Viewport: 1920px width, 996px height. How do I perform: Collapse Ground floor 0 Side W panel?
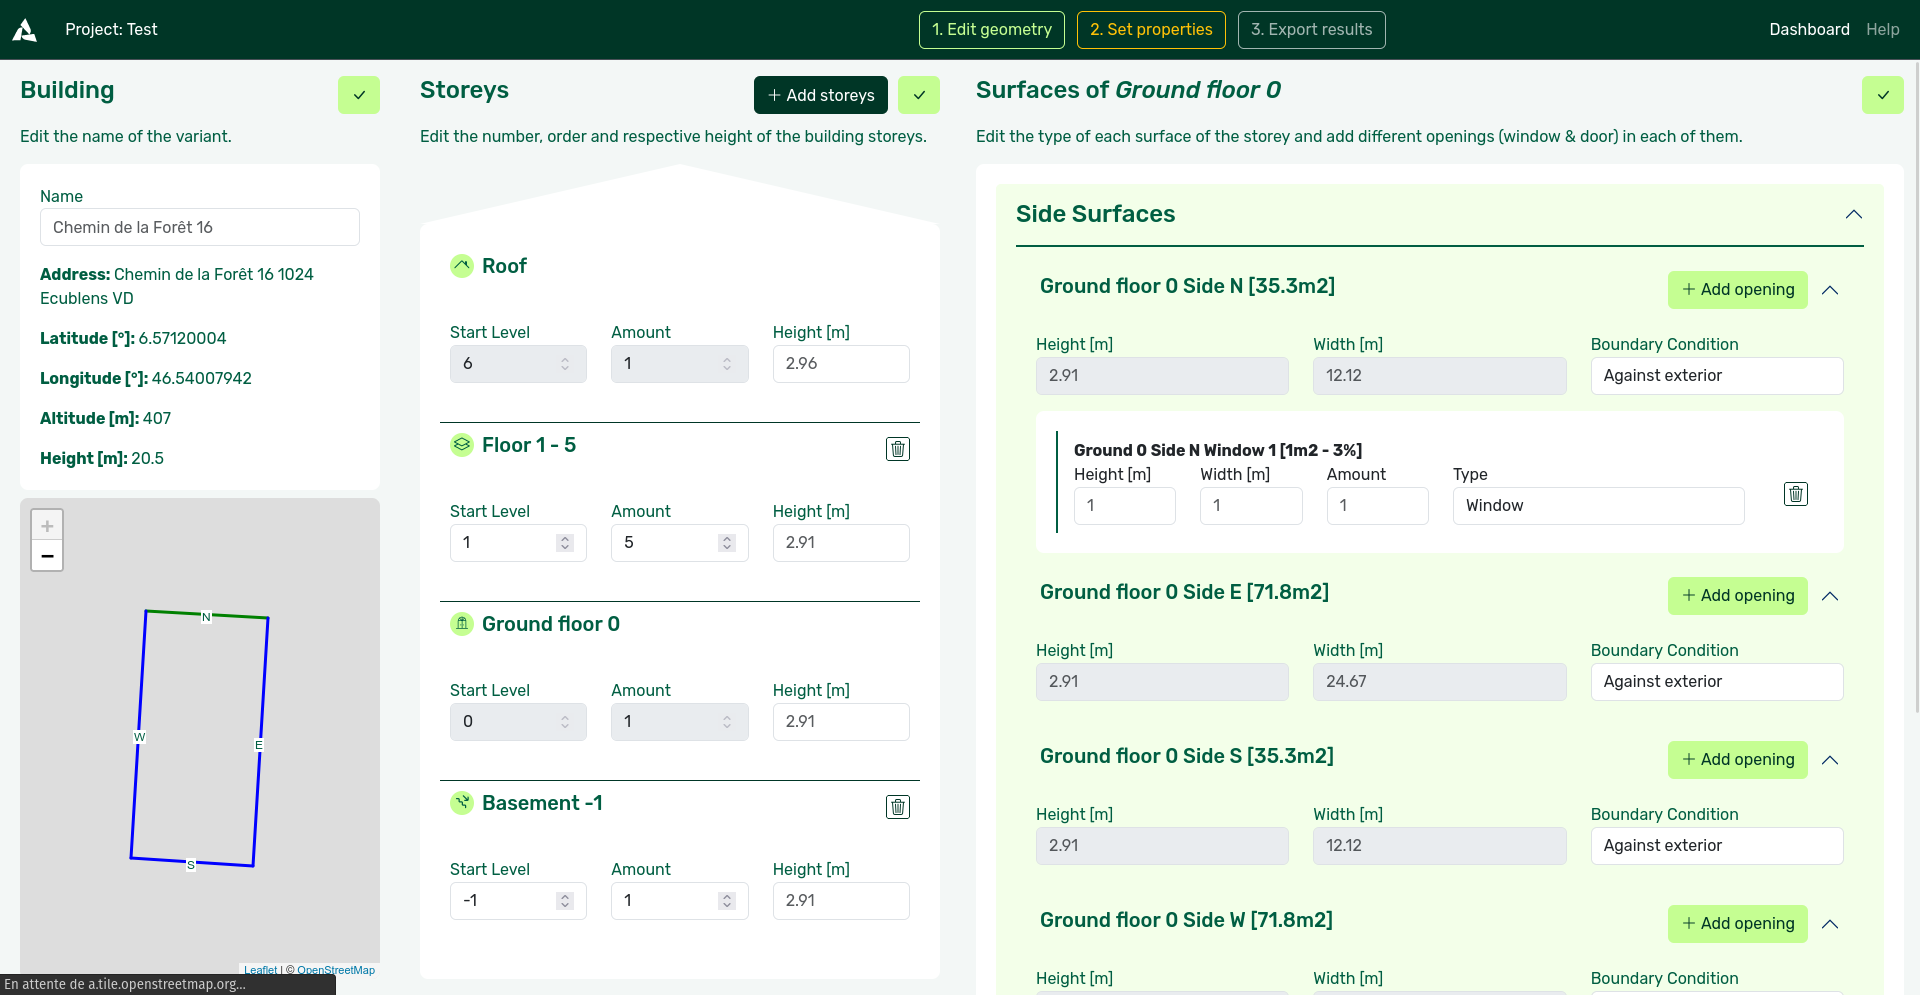[1830, 924]
